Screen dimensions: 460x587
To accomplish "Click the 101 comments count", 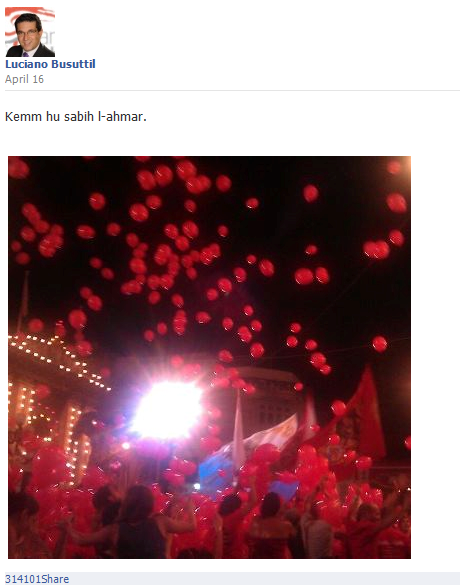I will coord(32,579).
